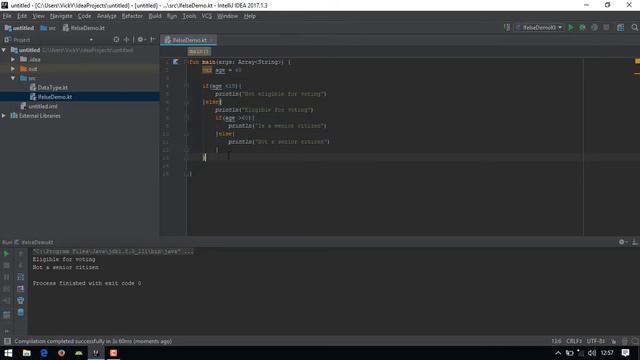Open the Analyze menu
The image size is (640, 360).
click(107, 16)
